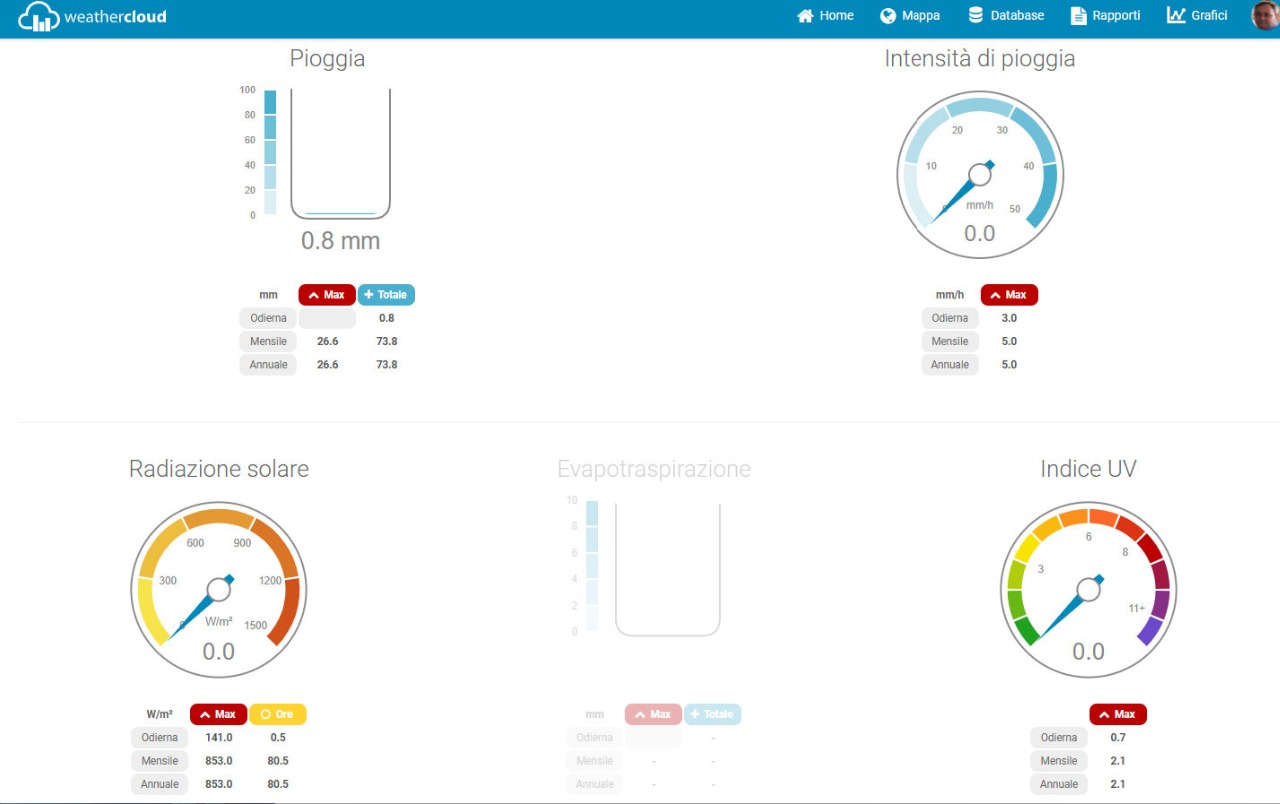This screenshot has width=1280, height=804.
Task: Click the Weathercloud logo icon
Action: [x=39, y=16]
